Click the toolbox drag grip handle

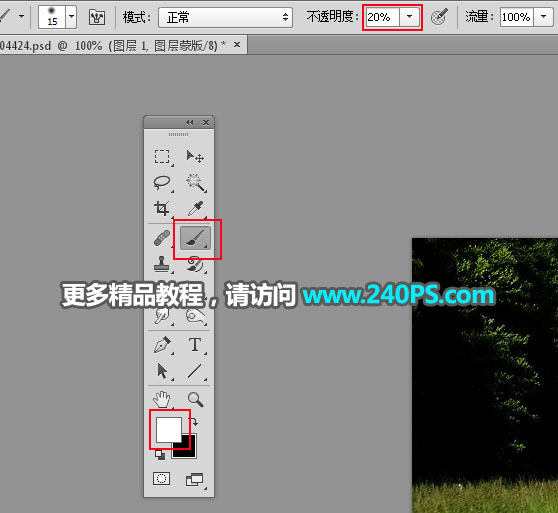[x=178, y=134]
